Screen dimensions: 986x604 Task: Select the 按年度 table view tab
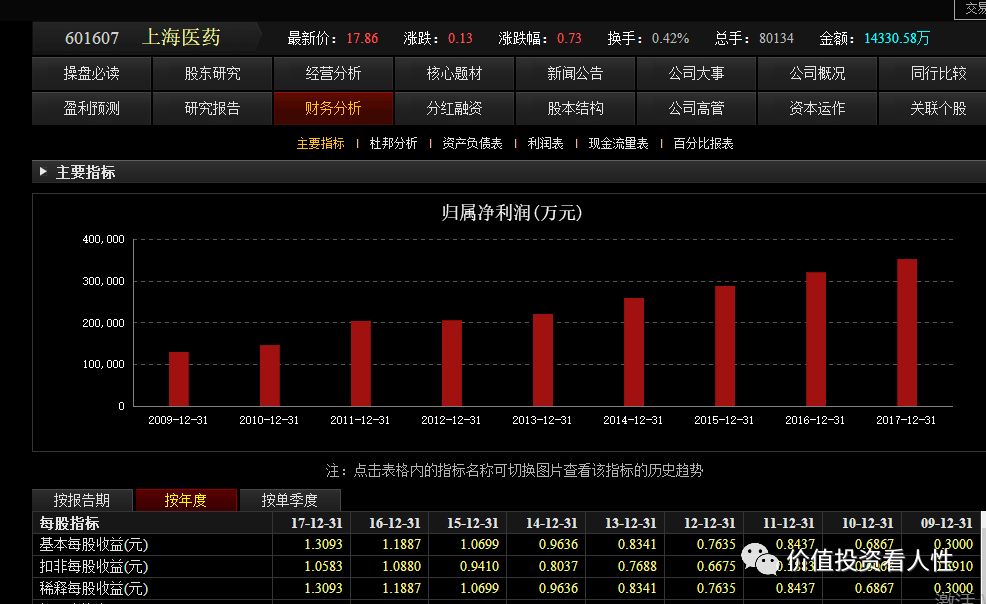(186, 500)
